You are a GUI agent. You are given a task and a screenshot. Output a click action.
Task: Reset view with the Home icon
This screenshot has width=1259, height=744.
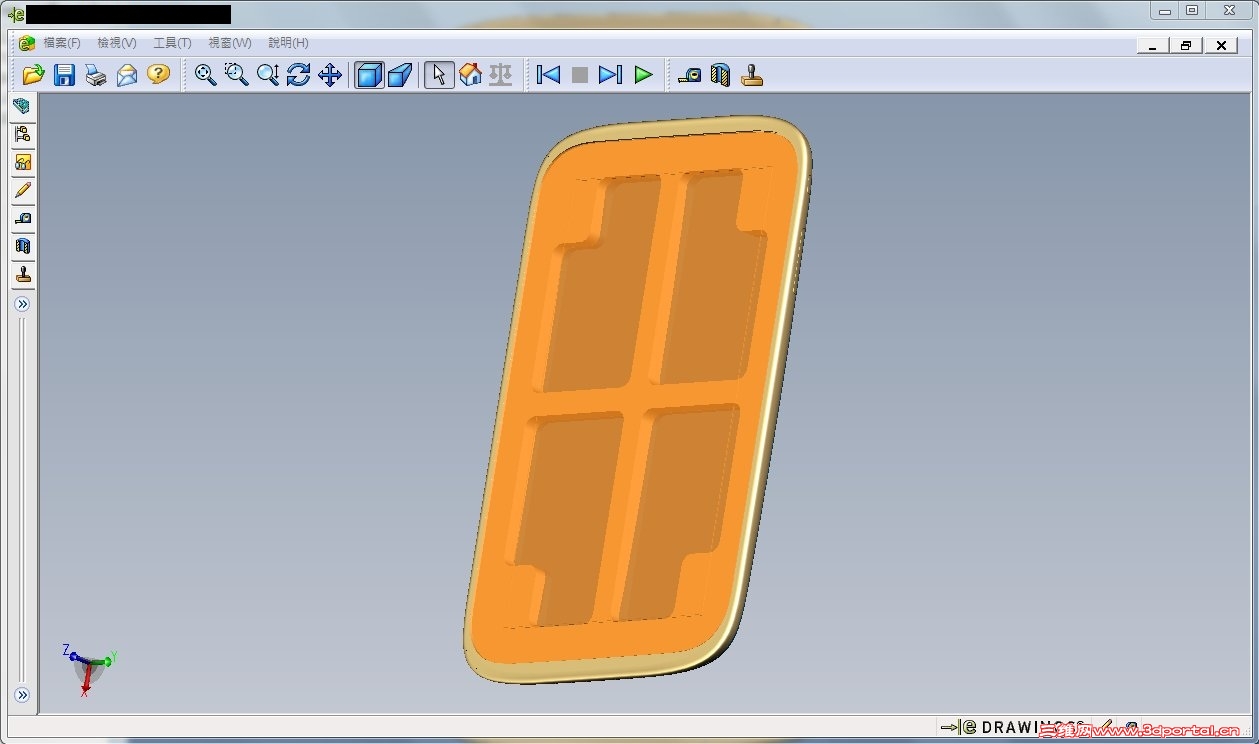click(x=470, y=75)
